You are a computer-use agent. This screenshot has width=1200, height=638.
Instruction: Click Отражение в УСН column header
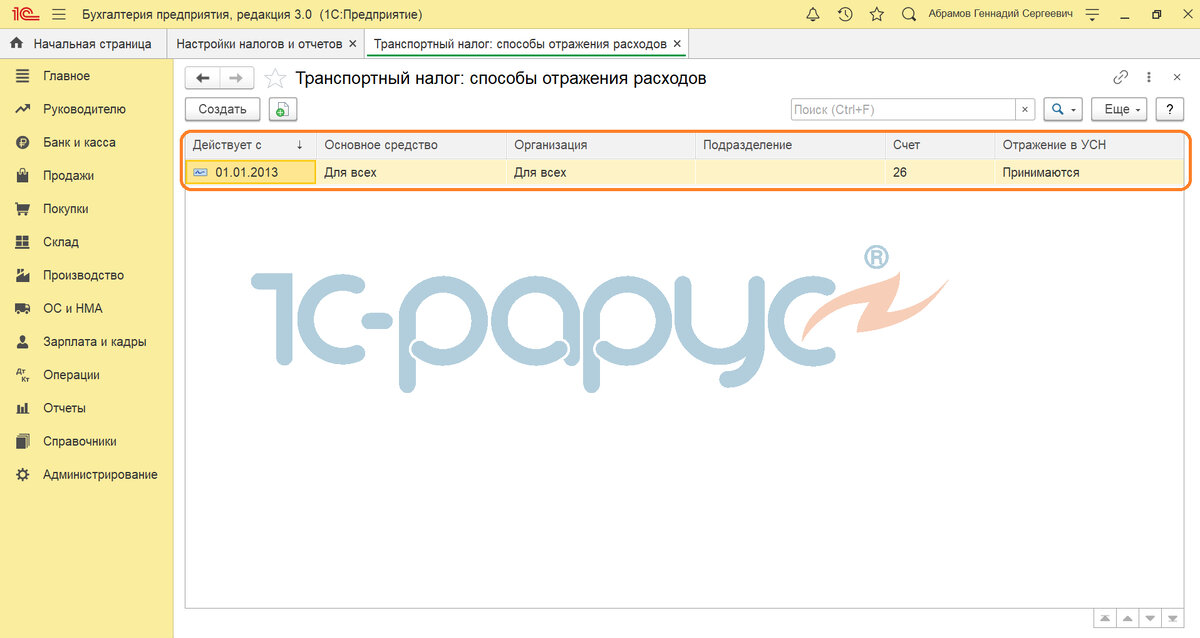1090,145
